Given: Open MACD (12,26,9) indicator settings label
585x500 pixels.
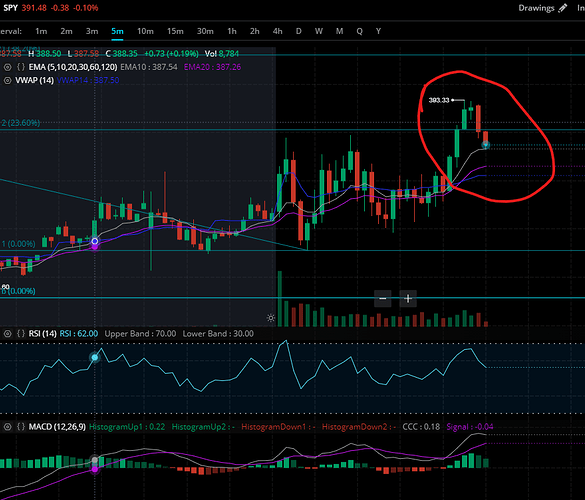Looking at the screenshot, I should tap(57, 426).
